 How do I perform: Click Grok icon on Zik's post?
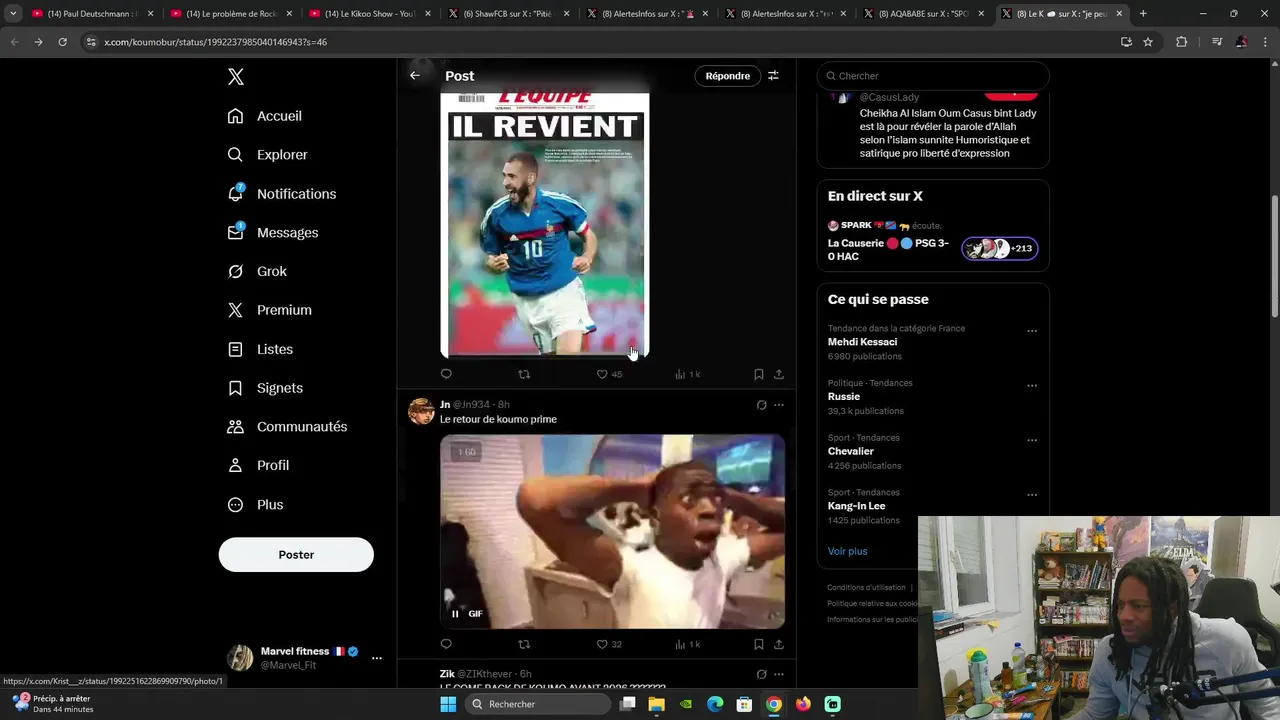pyautogui.click(x=761, y=674)
